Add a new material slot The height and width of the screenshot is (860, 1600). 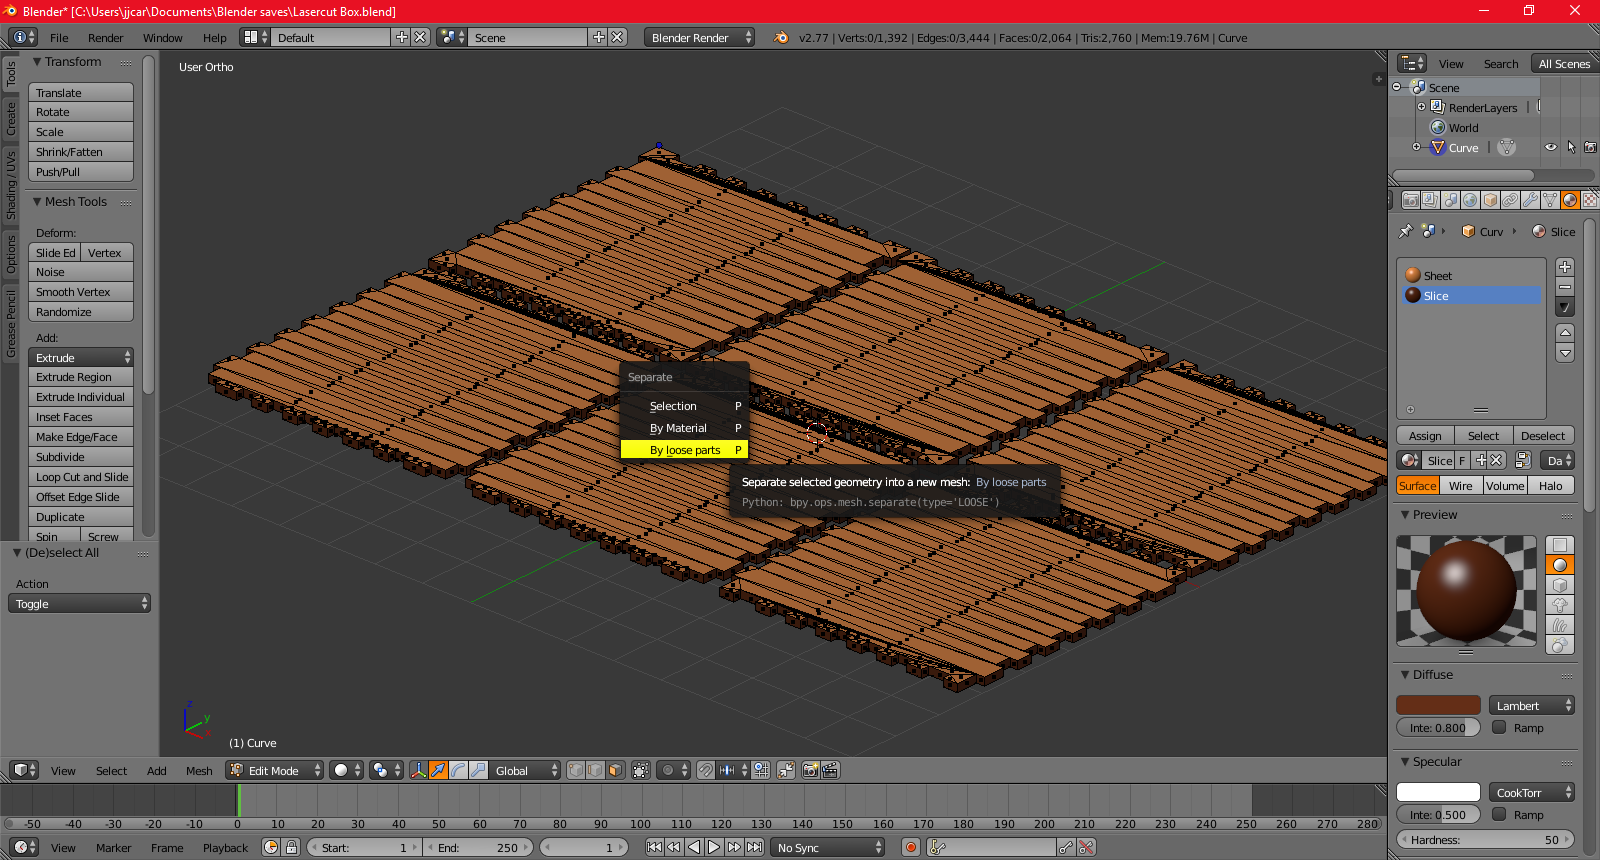1565,267
